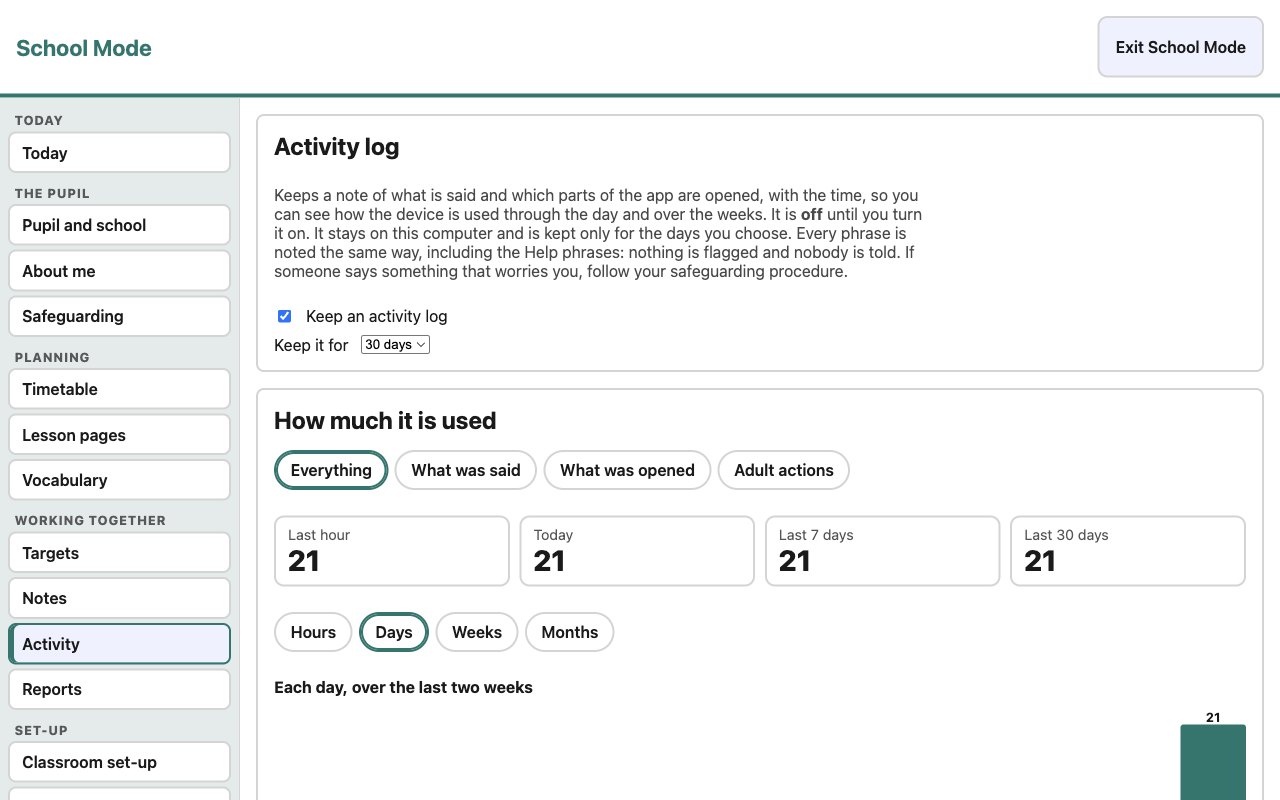
Task: Click the green bar labeled 21
Action: point(1213,762)
